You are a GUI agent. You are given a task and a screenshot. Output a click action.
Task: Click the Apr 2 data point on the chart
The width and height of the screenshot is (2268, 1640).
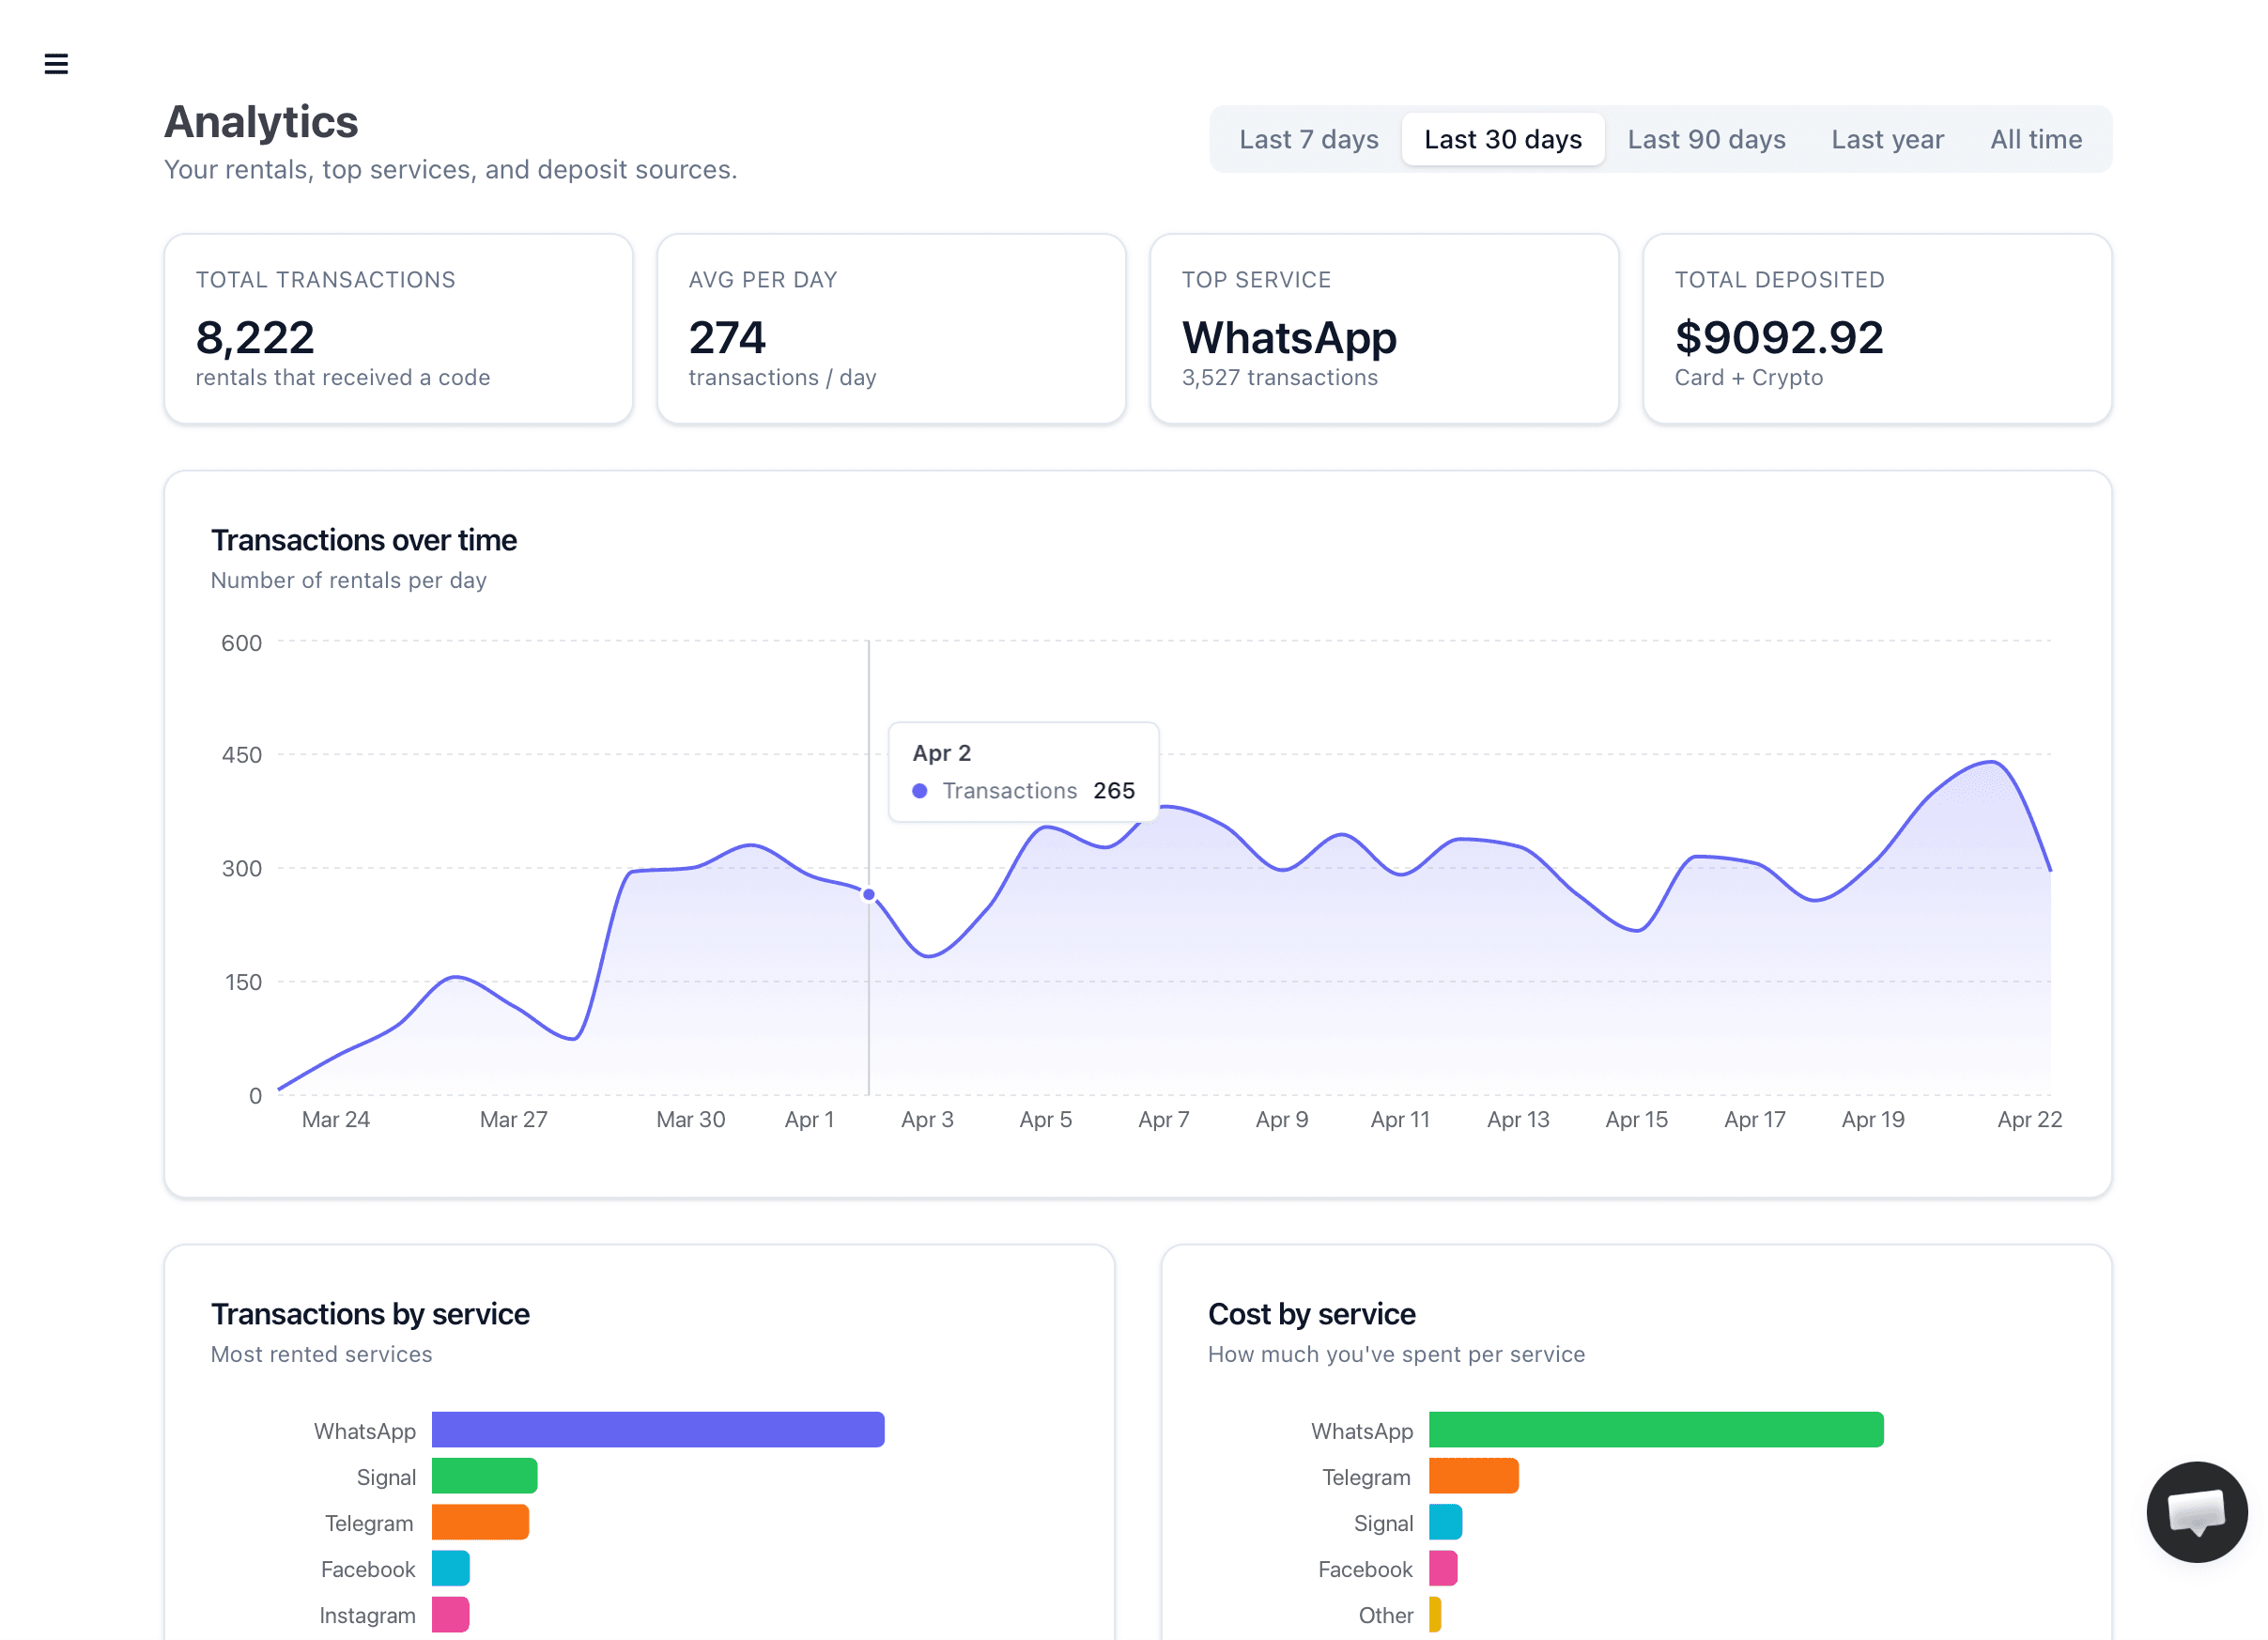(x=868, y=894)
